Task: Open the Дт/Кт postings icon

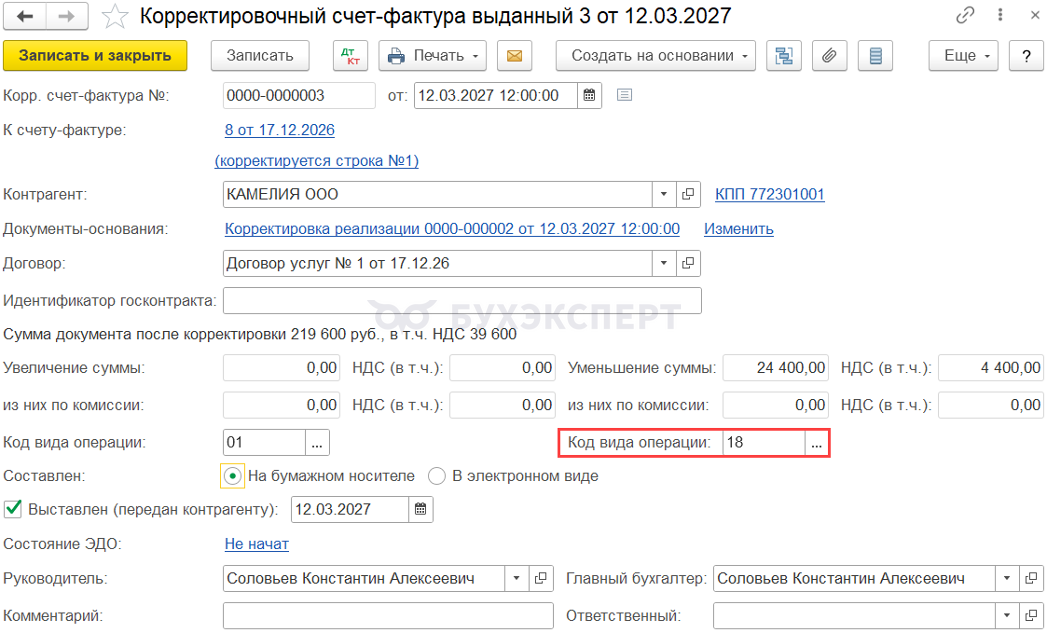Action: [x=350, y=56]
